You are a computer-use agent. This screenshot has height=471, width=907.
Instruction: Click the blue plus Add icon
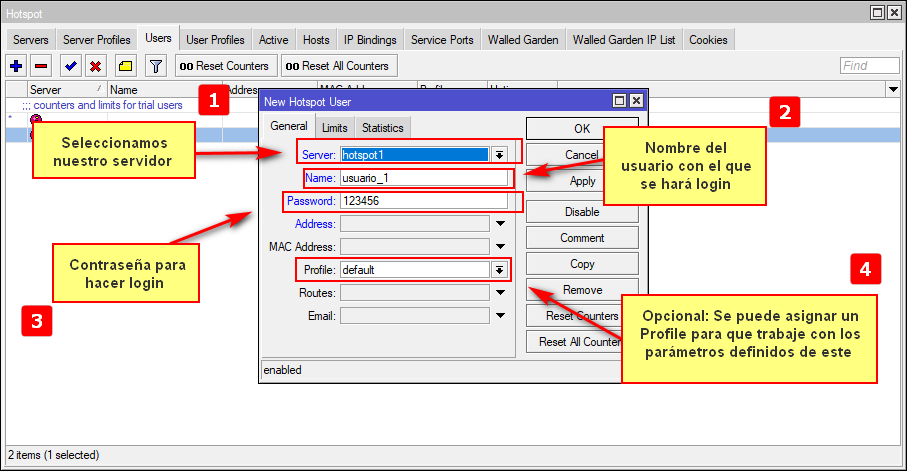[16, 66]
